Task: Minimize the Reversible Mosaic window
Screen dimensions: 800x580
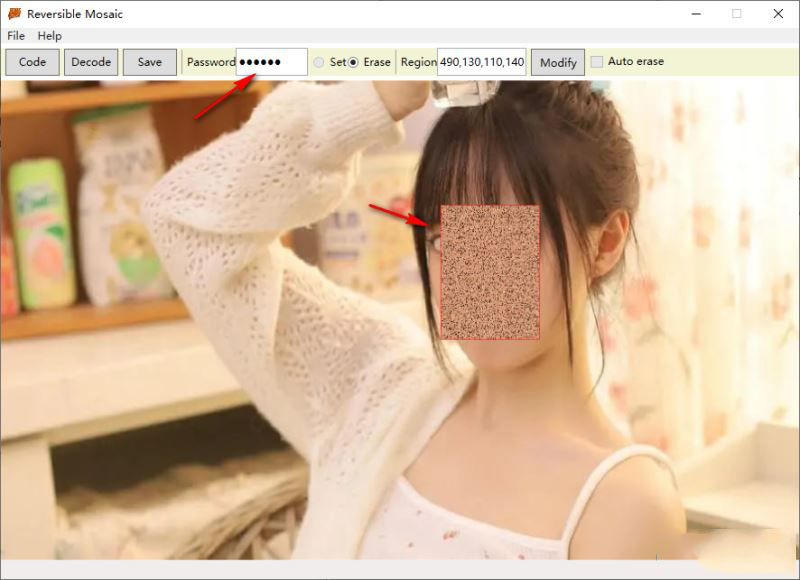Action: point(696,14)
